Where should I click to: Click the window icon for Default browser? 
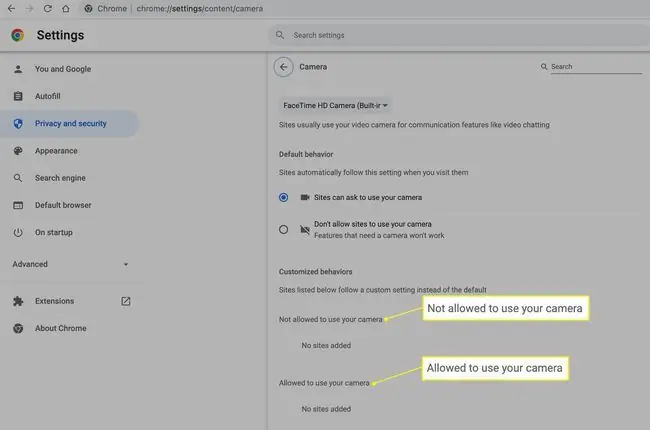pos(18,205)
